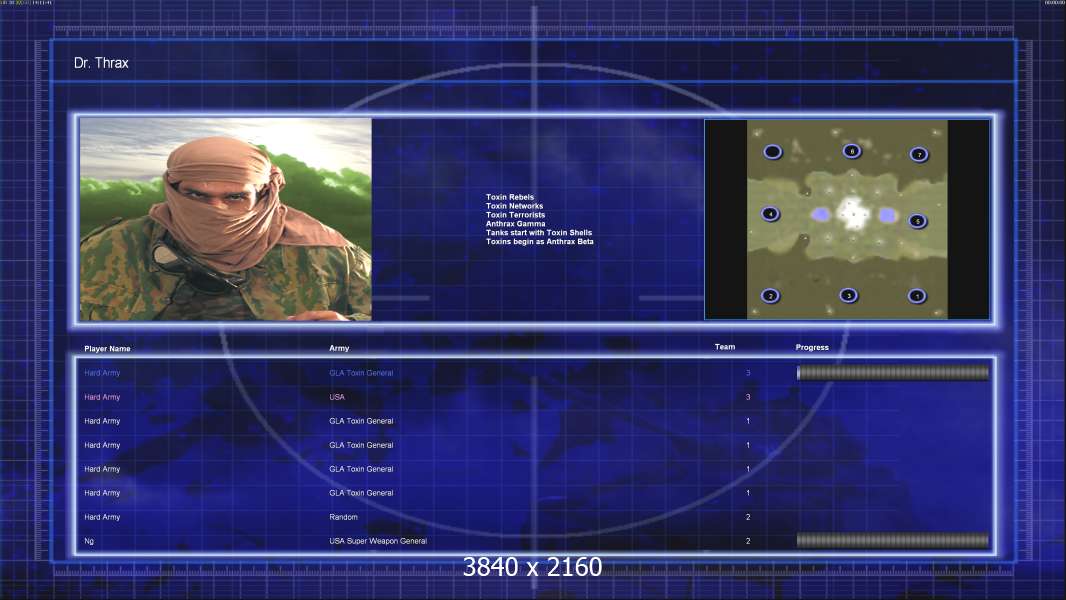Click the 'Progress' column header
Screen dimensions: 1066x600
point(812,347)
